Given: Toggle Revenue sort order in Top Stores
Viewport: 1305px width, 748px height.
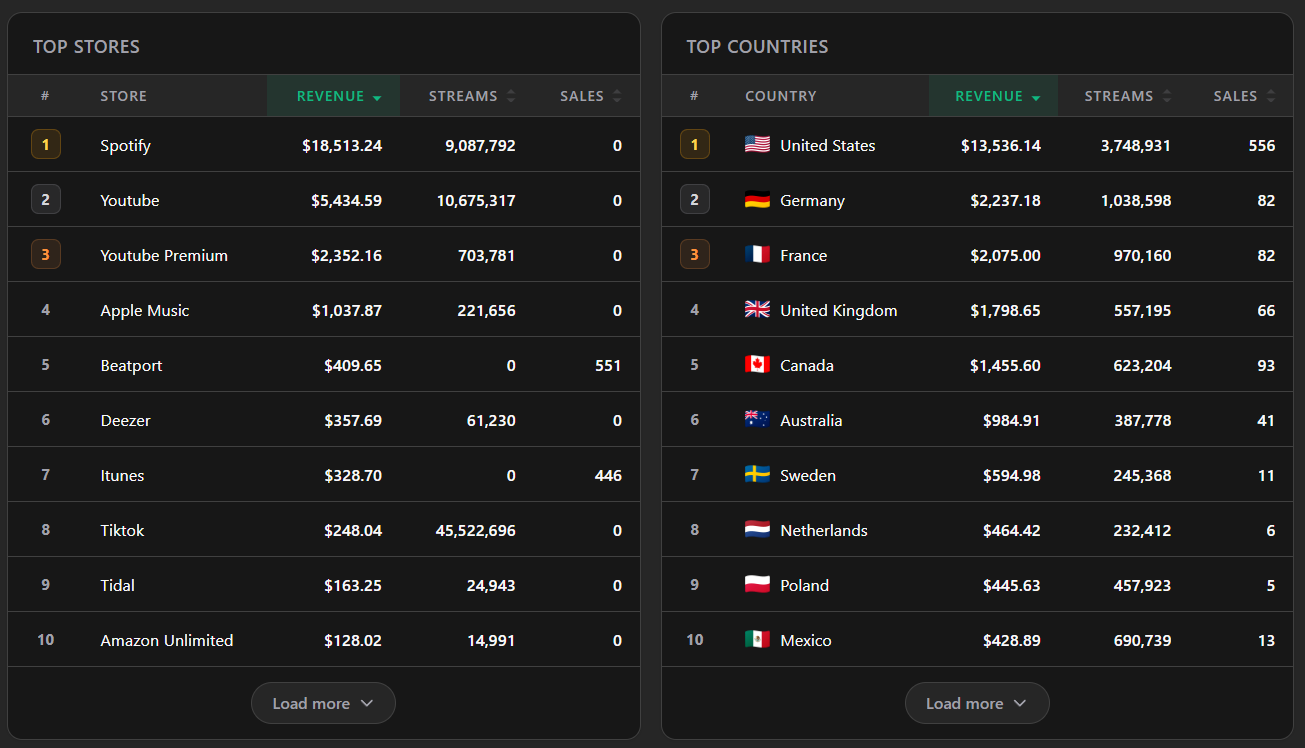Looking at the screenshot, I should click(333, 95).
